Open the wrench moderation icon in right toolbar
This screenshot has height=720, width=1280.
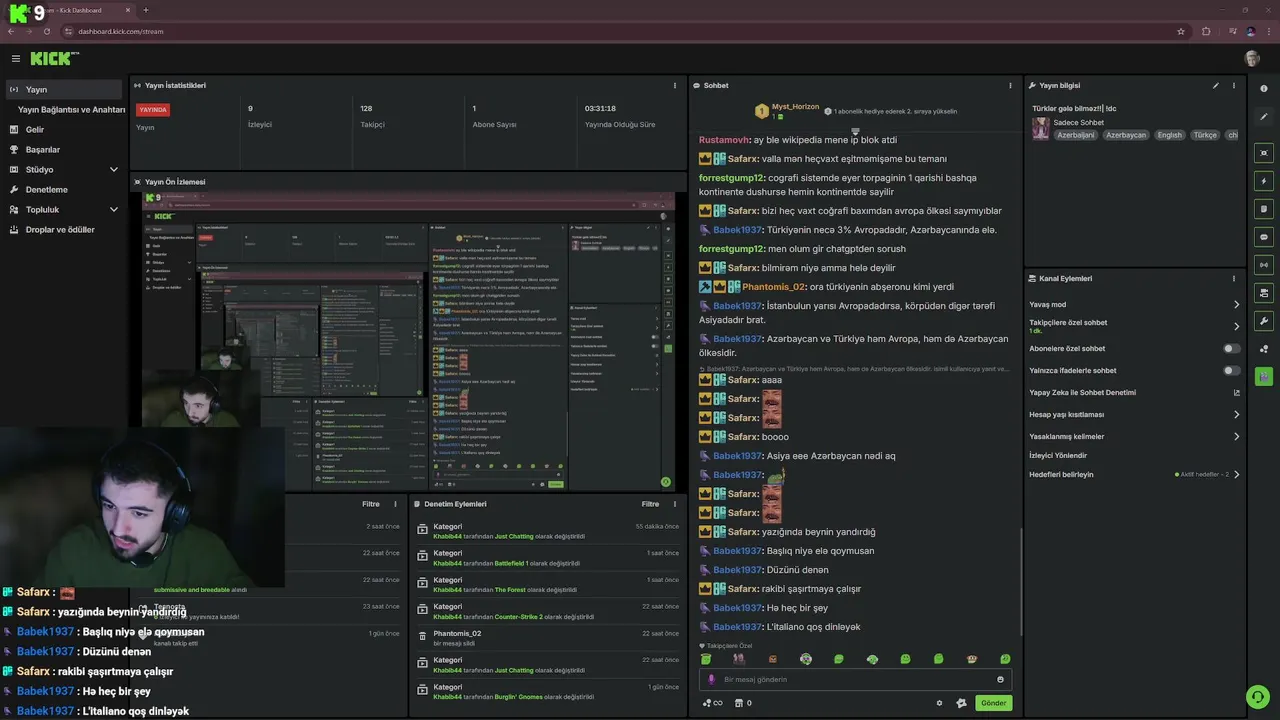[x=1264, y=321]
